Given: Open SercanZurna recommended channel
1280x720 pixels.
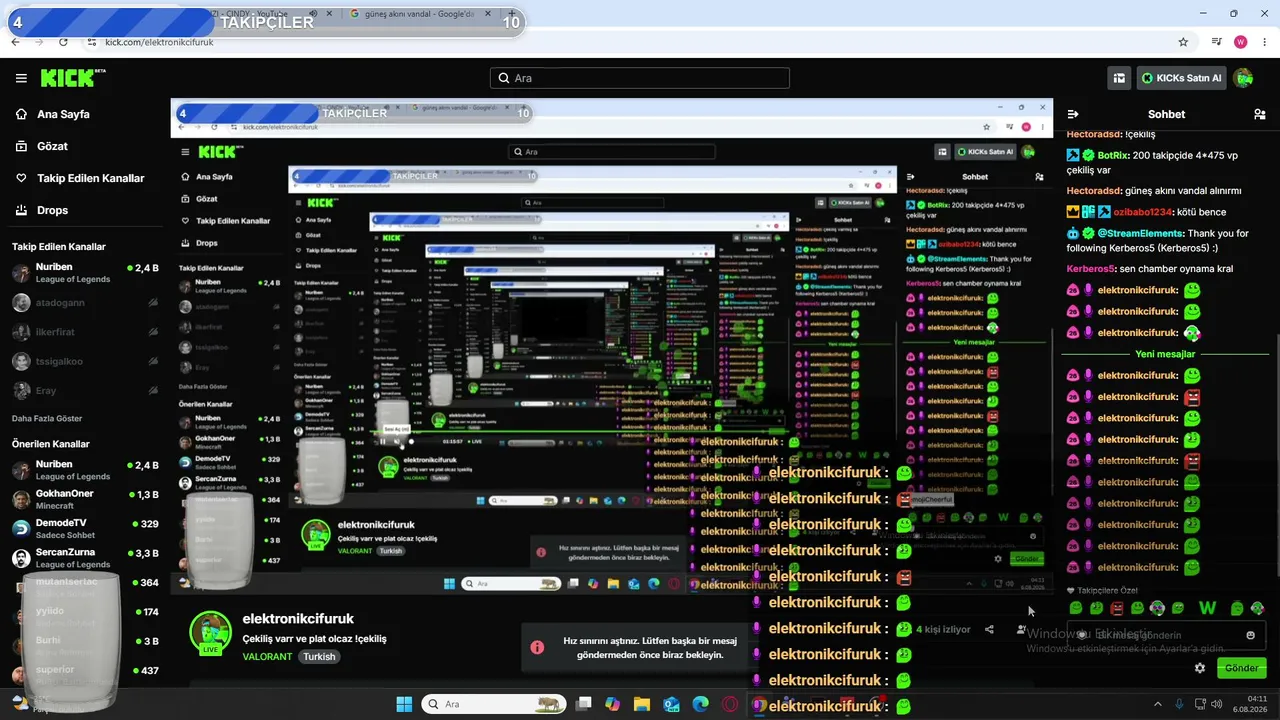Looking at the screenshot, I should (85, 557).
